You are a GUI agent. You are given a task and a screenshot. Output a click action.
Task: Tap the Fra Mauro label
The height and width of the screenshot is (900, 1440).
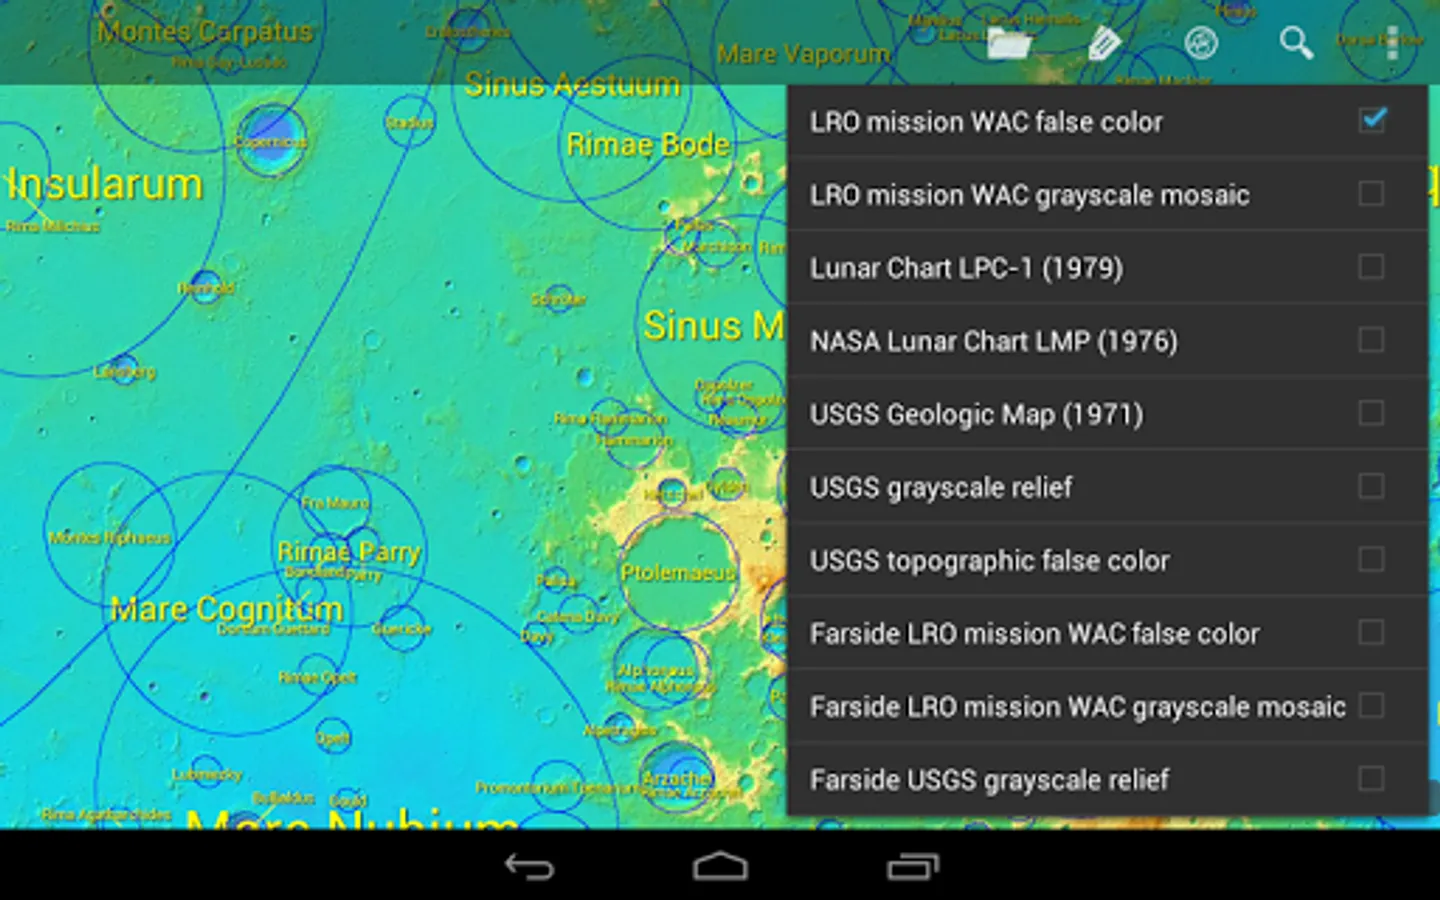[x=336, y=503]
